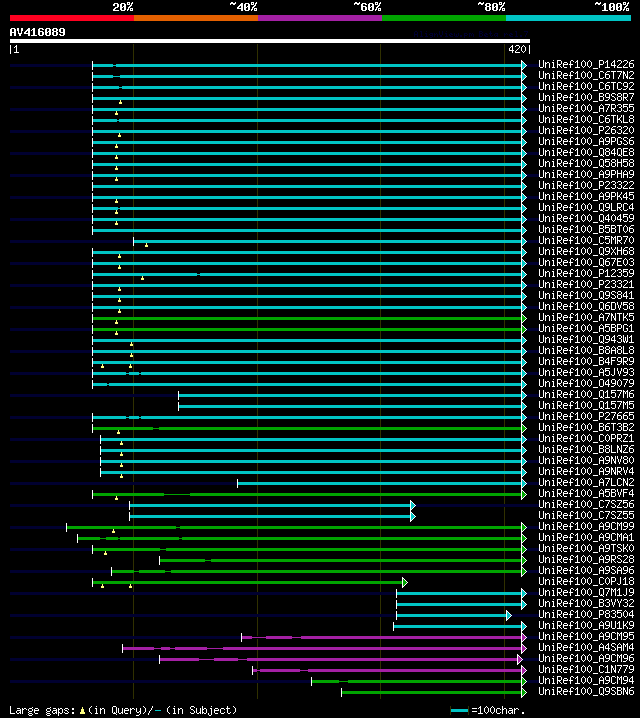Select the UniRef100_Q7M1J9 label
640x718 pixels.
(586, 592)
